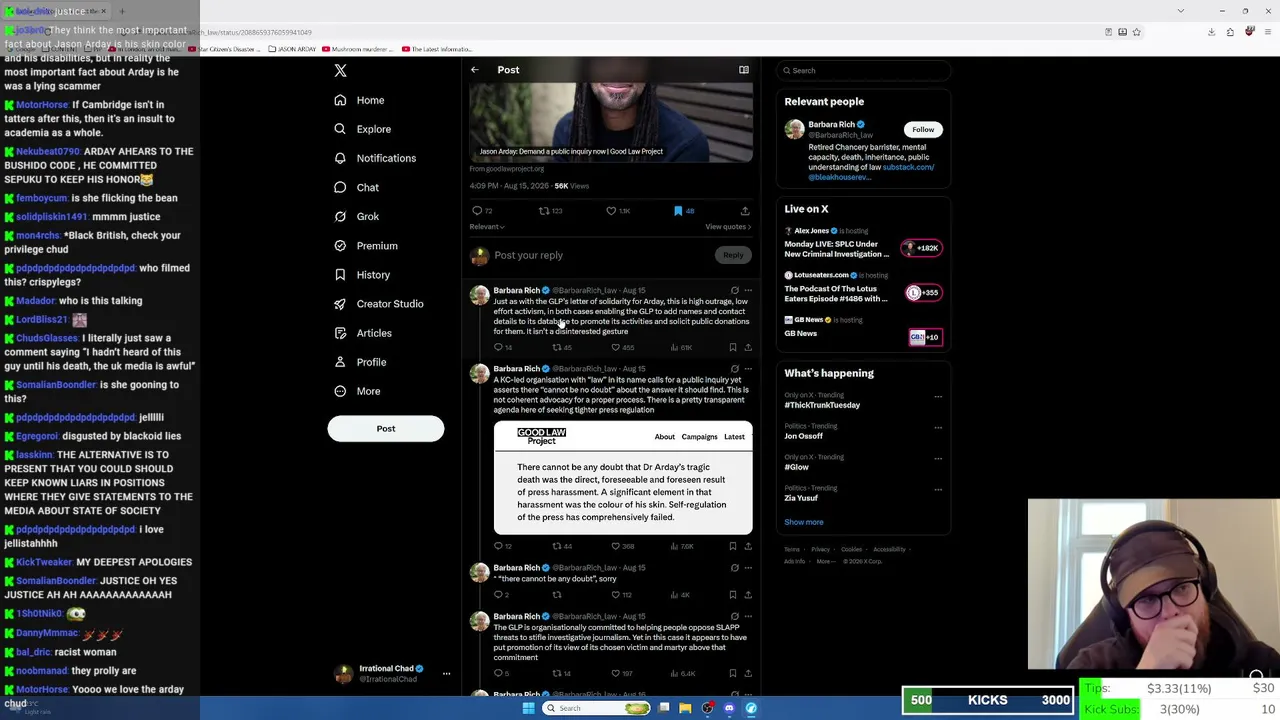Image resolution: width=1280 pixels, height=720 pixels.
Task: Open the Good Law Project quoted image
Action: tap(623, 478)
